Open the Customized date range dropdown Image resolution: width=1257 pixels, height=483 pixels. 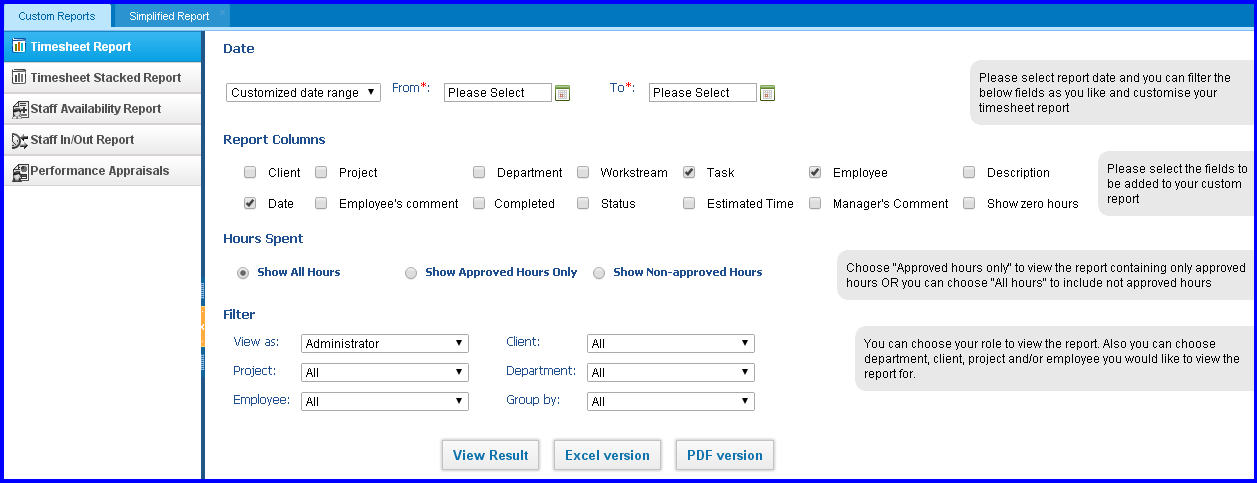click(x=304, y=92)
